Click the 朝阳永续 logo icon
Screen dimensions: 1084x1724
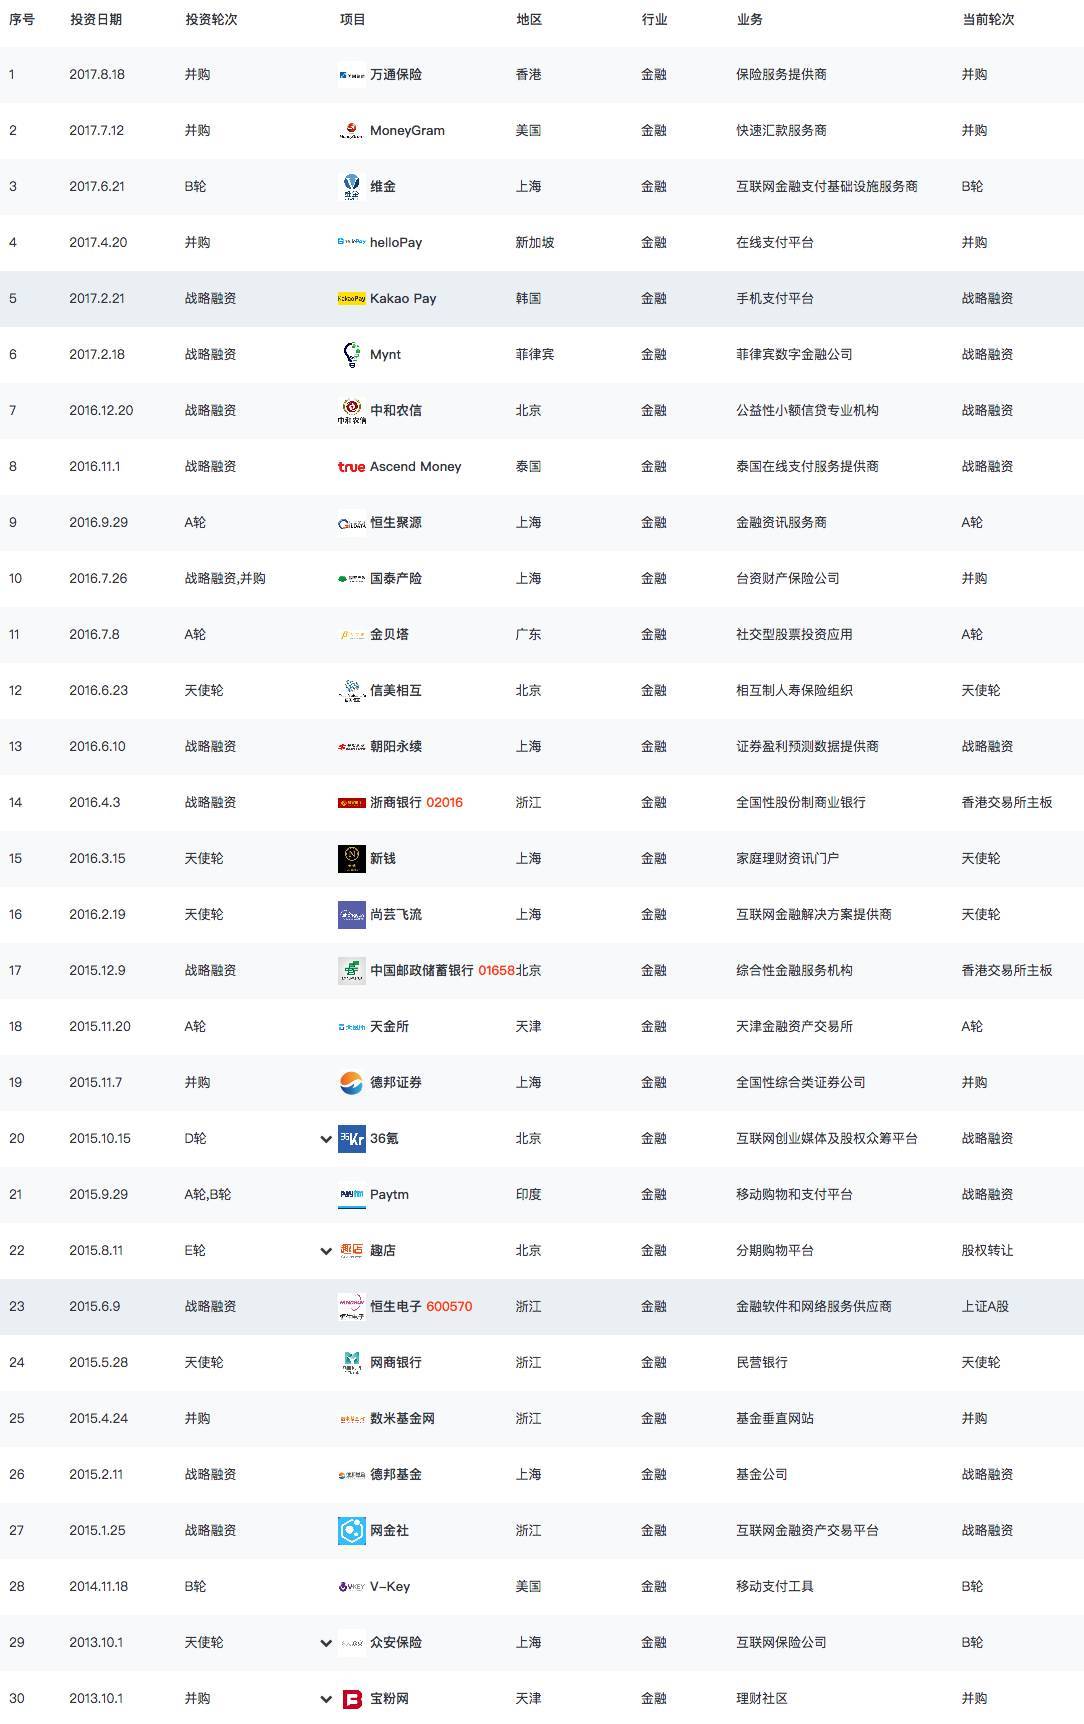click(x=351, y=747)
